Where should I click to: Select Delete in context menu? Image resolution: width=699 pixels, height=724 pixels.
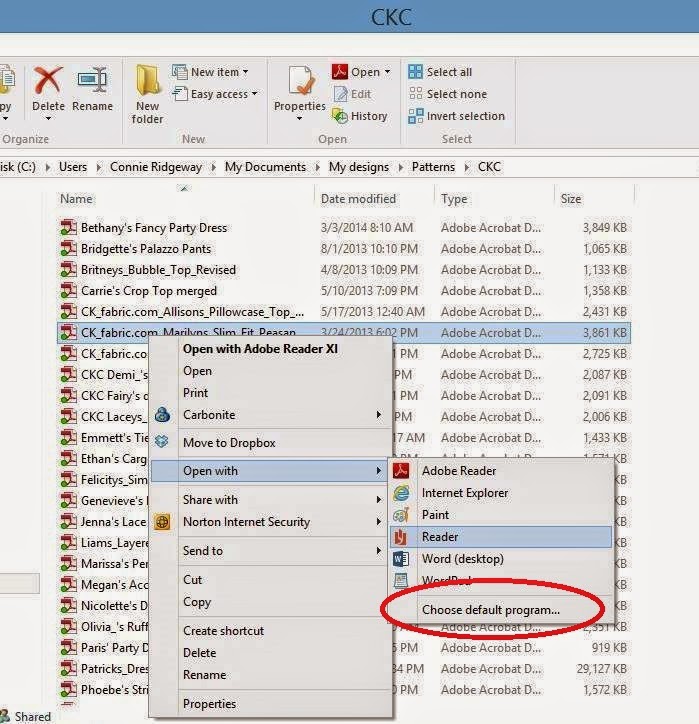pos(199,653)
